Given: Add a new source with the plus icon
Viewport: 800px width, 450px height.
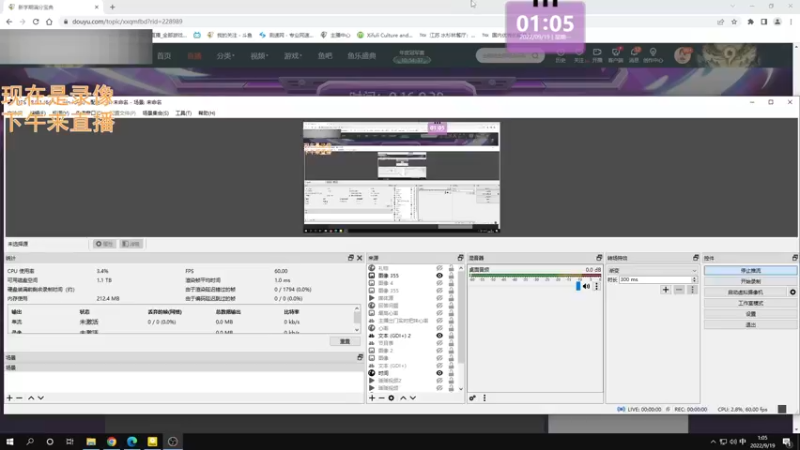Looking at the screenshot, I should (x=372, y=398).
